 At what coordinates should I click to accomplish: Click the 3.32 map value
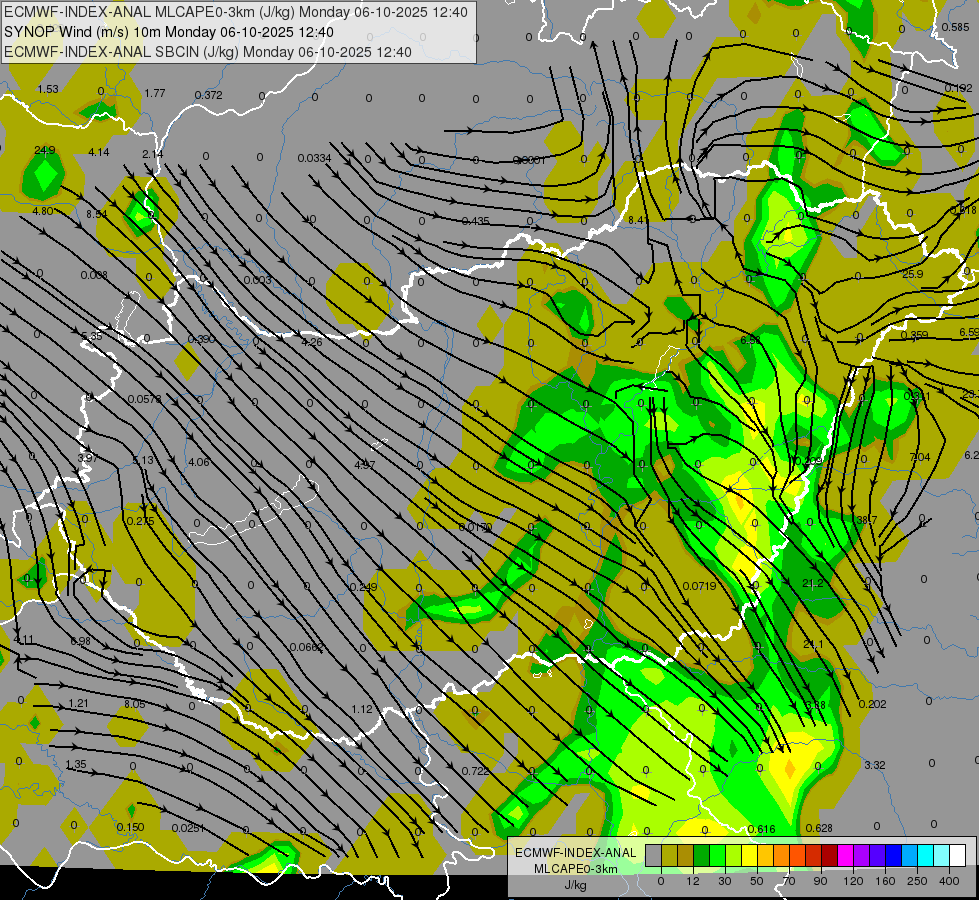coord(875,765)
